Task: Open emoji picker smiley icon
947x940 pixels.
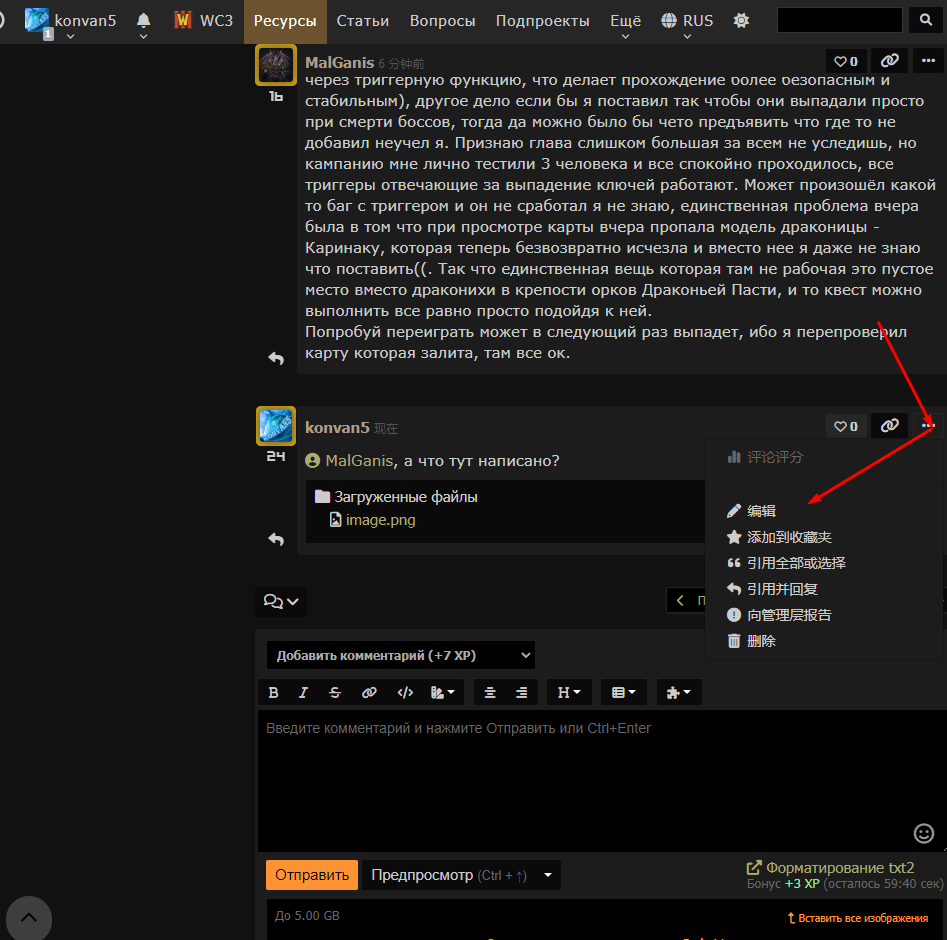Action: [923, 834]
